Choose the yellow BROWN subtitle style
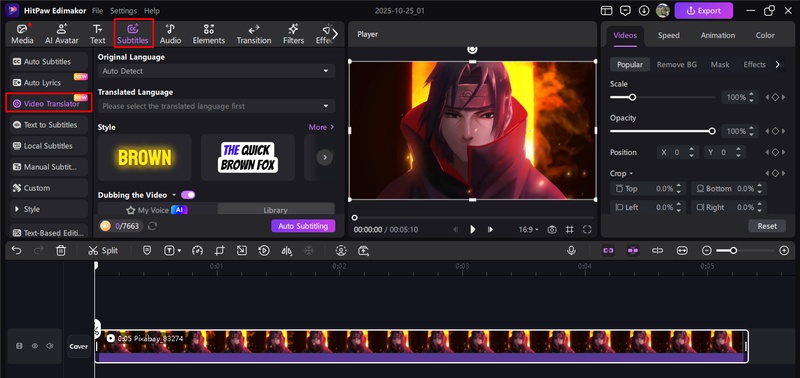The image size is (800, 378). (x=144, y=158)
